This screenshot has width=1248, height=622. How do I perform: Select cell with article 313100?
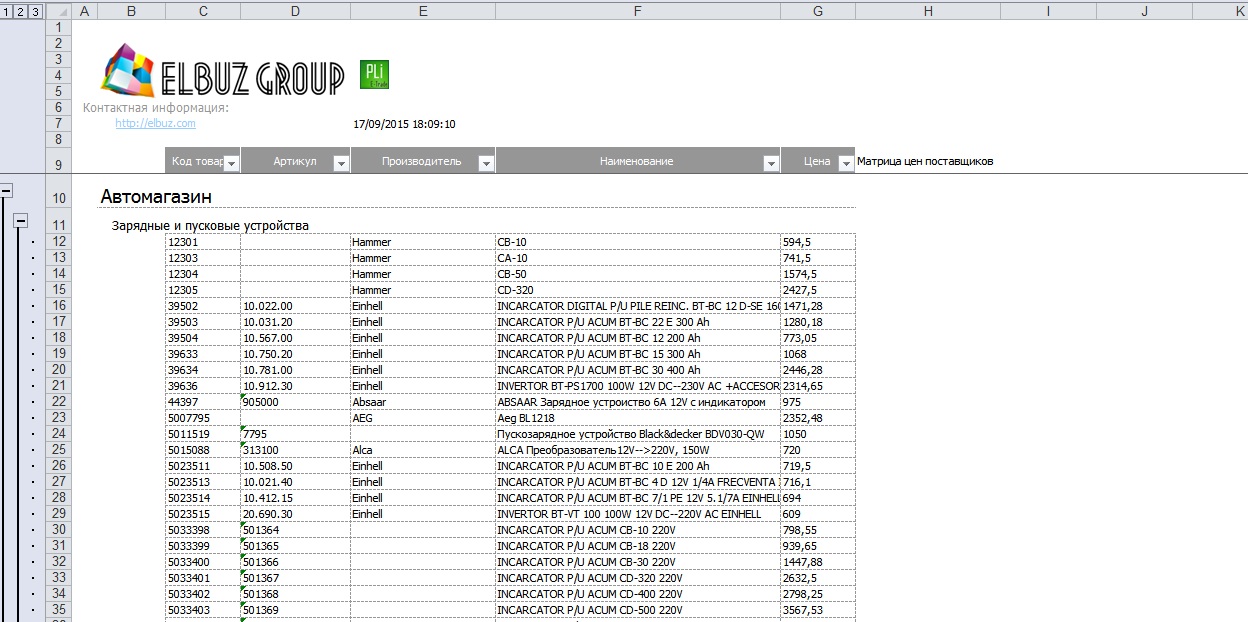point(295,450)
